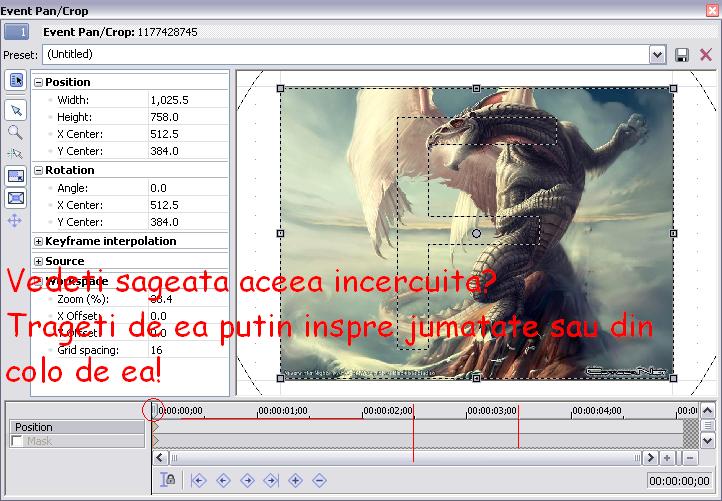Toggle the Enable Snapping icon
The image size is (722, 501).
(x=15, y=154)
